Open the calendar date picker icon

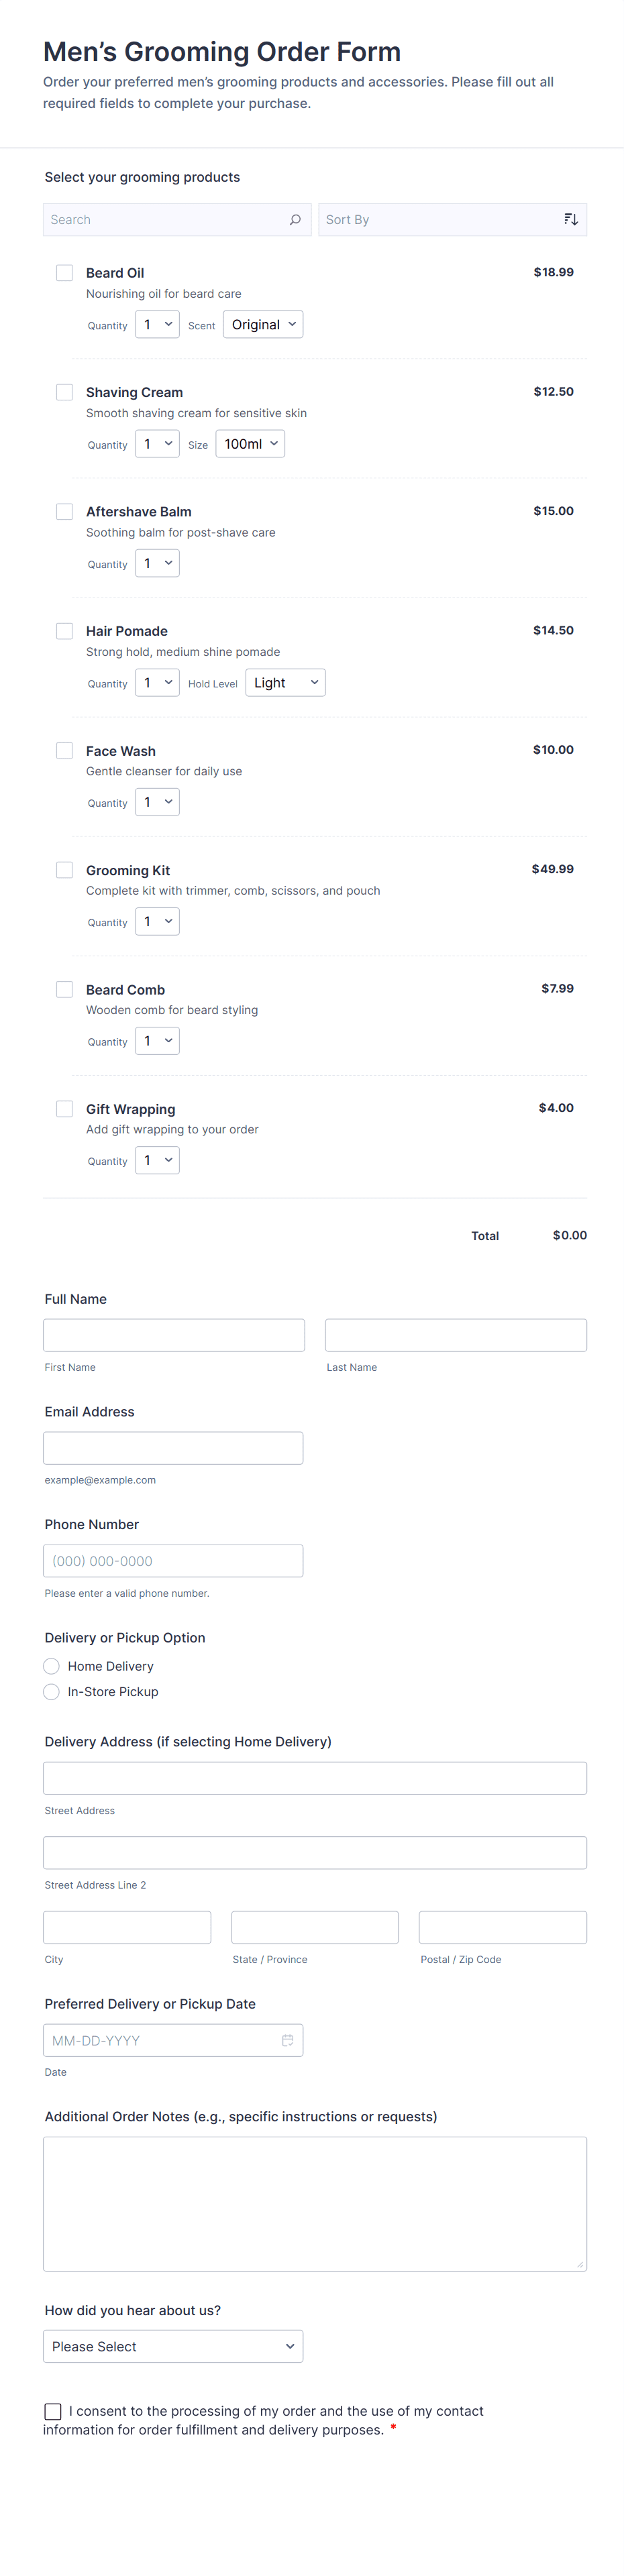pos(287,2040)
